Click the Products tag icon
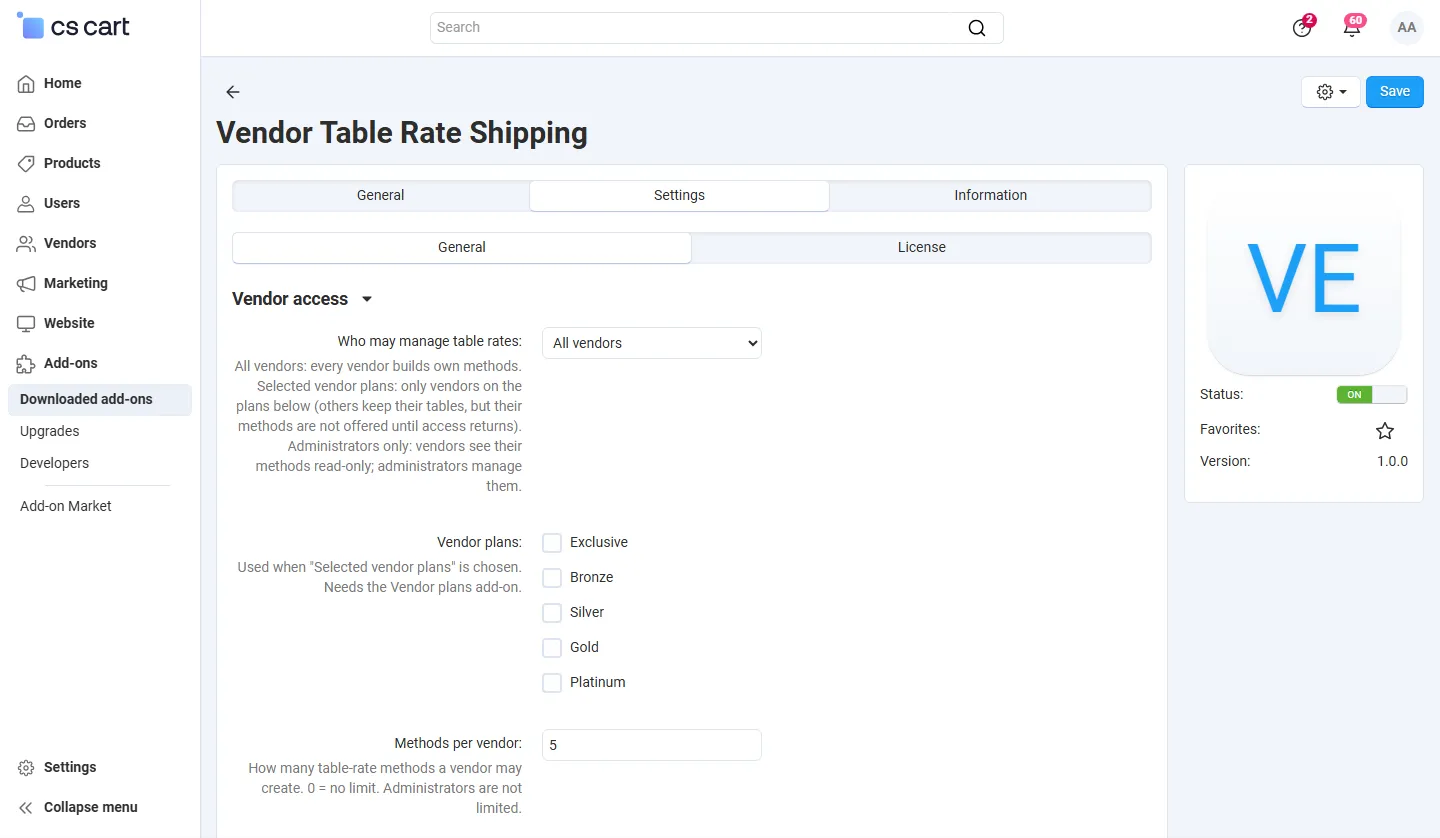Image resolution: width=1440 pixels, height=838 pixels. [27, 164]
